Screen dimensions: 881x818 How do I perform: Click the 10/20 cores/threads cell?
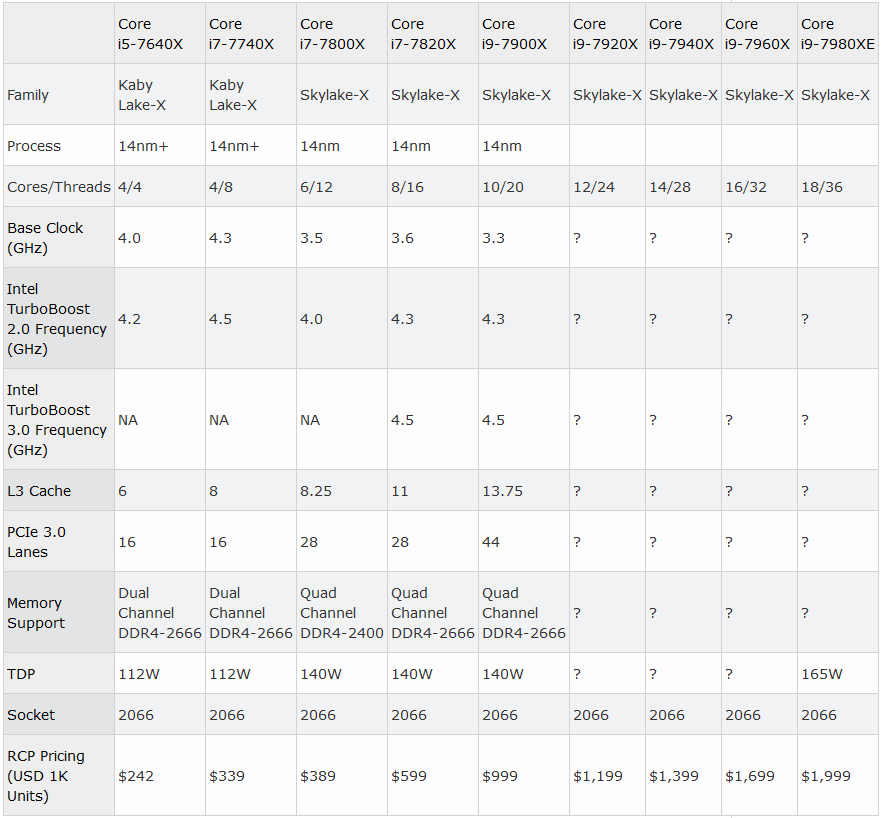click(x=524, y=187)
